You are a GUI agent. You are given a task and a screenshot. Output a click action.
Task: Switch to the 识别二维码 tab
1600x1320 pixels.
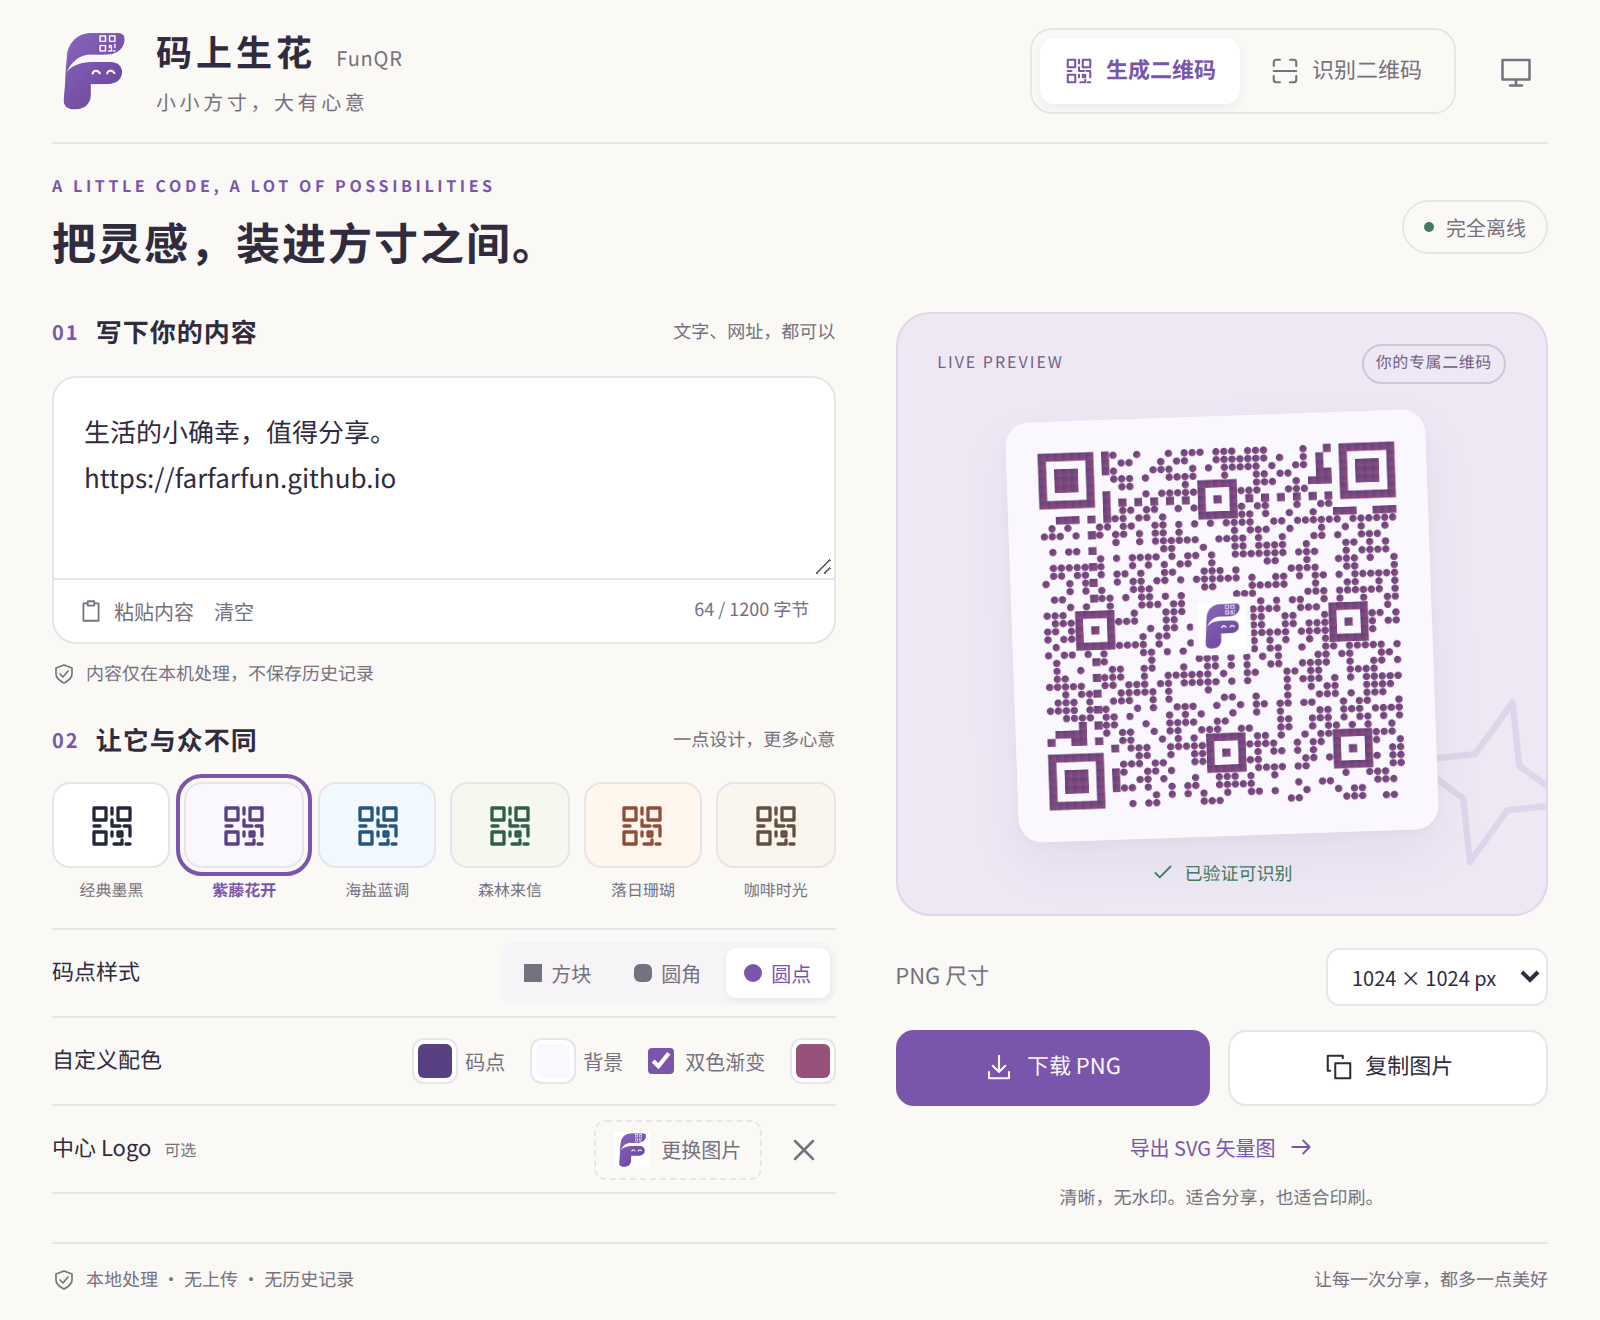pos(1346,71)
